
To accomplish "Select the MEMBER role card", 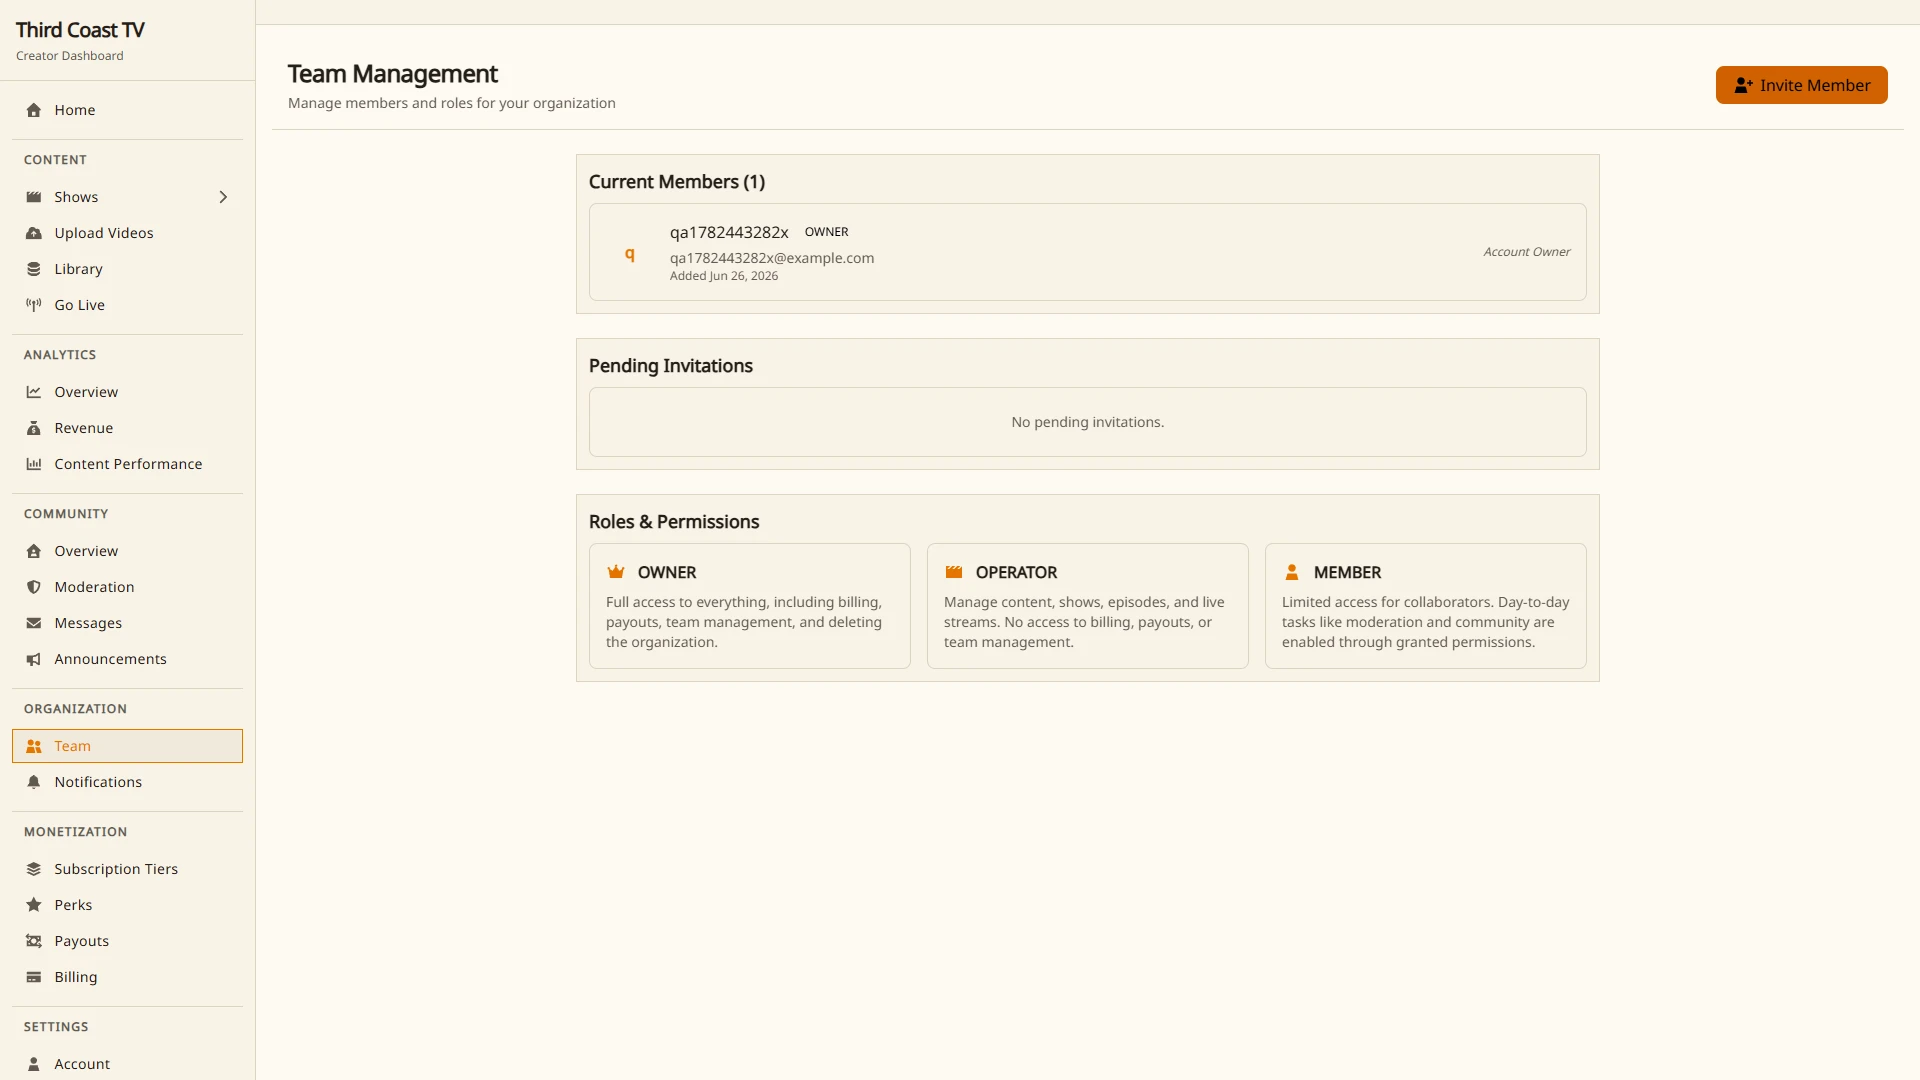I will (x=1426, y=606).
